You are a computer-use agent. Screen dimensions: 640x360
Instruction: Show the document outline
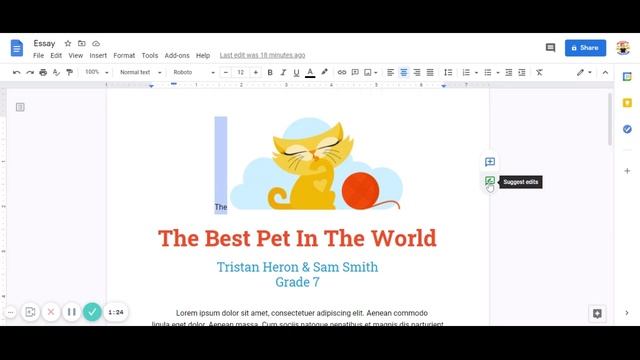point(20,107)
